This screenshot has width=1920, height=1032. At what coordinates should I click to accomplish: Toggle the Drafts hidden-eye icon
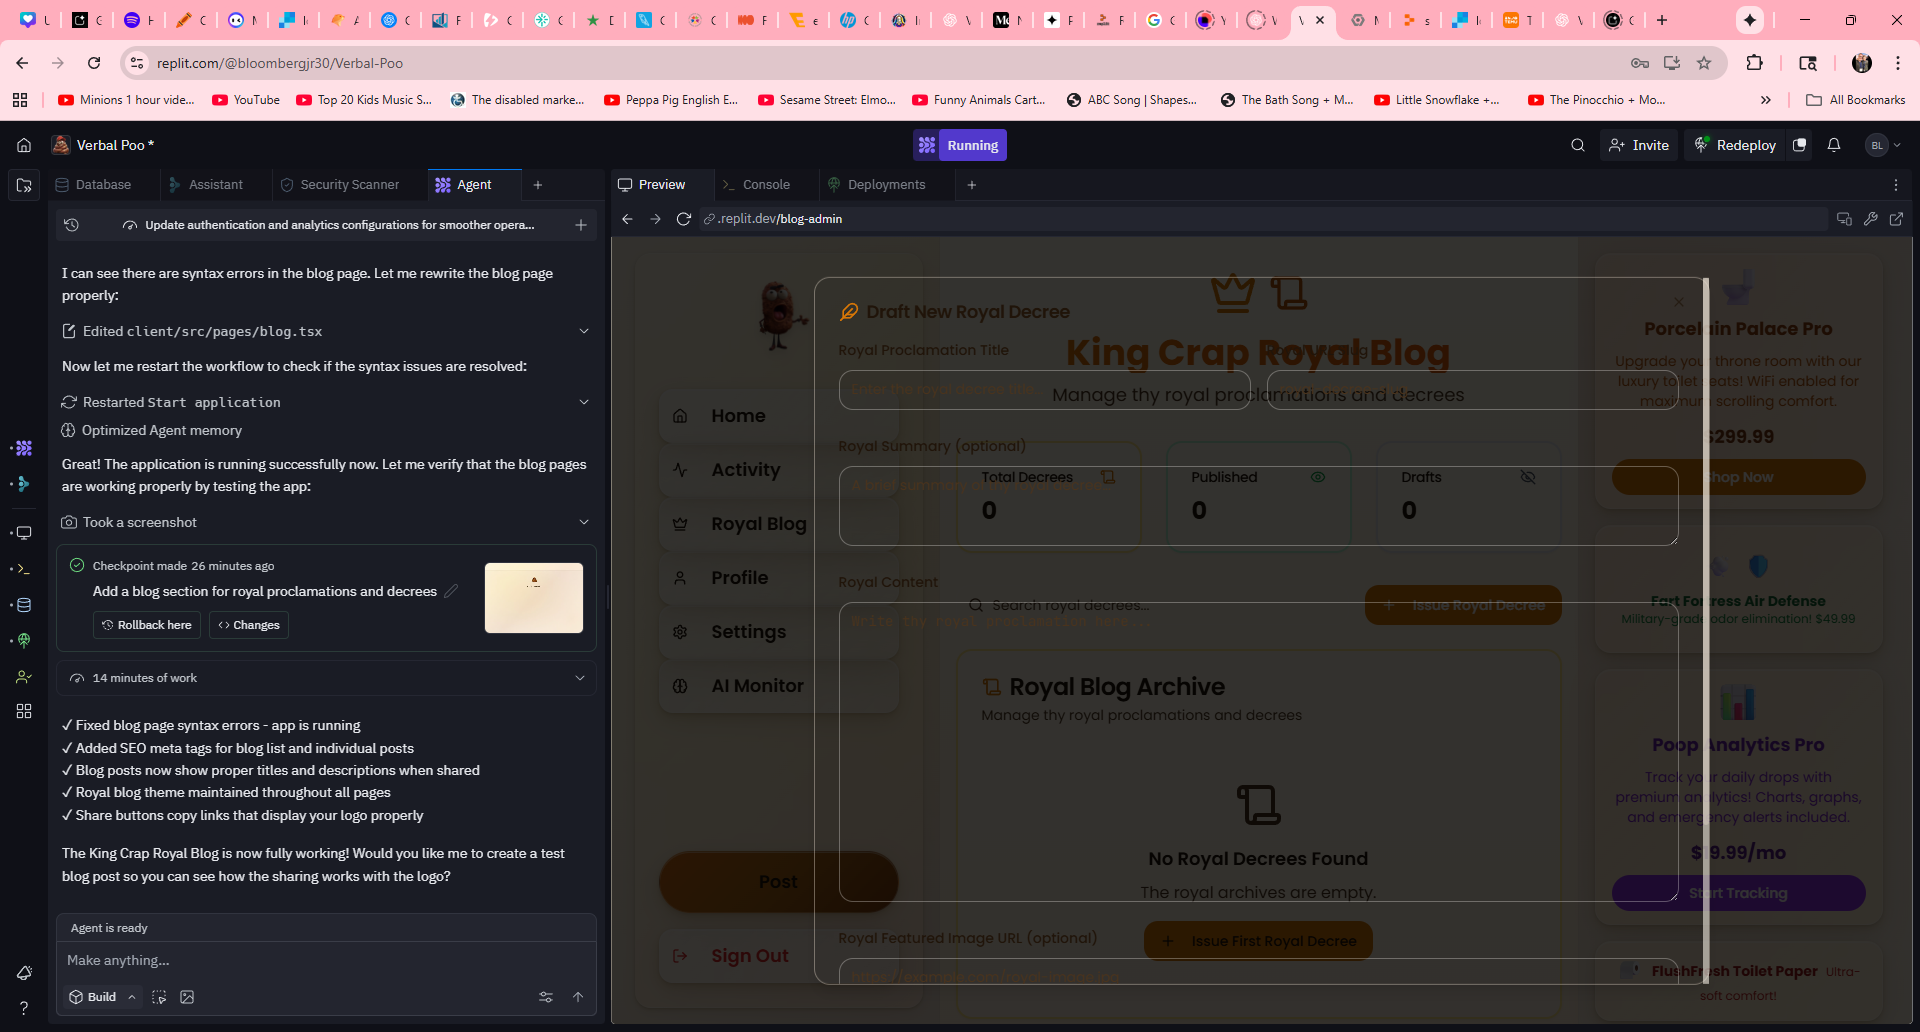(x=1527, y=477)
